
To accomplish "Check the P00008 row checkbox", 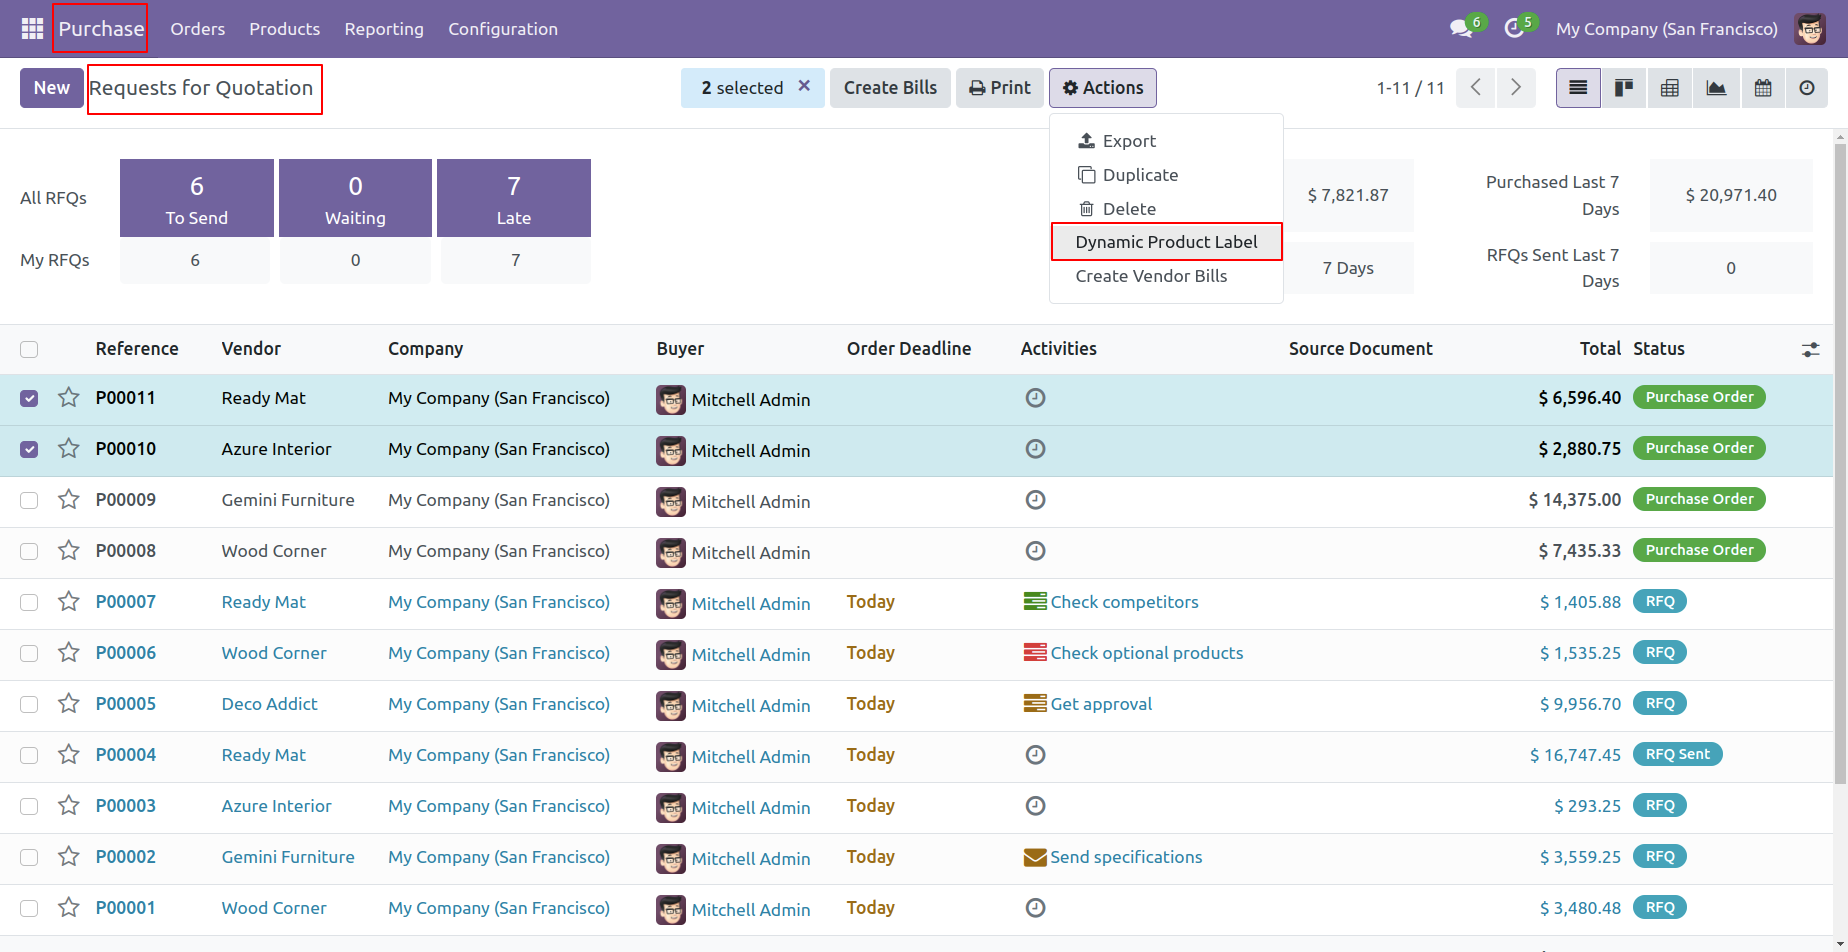I will pyautogui.click(x=29, y=551).
